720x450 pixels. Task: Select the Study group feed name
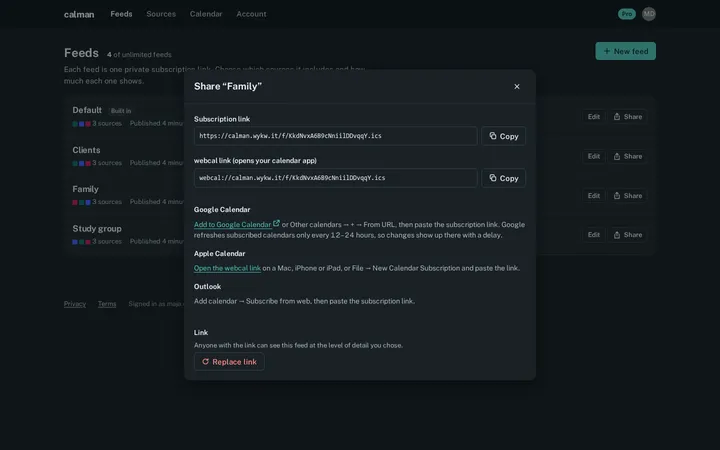(x=97, y=229)
